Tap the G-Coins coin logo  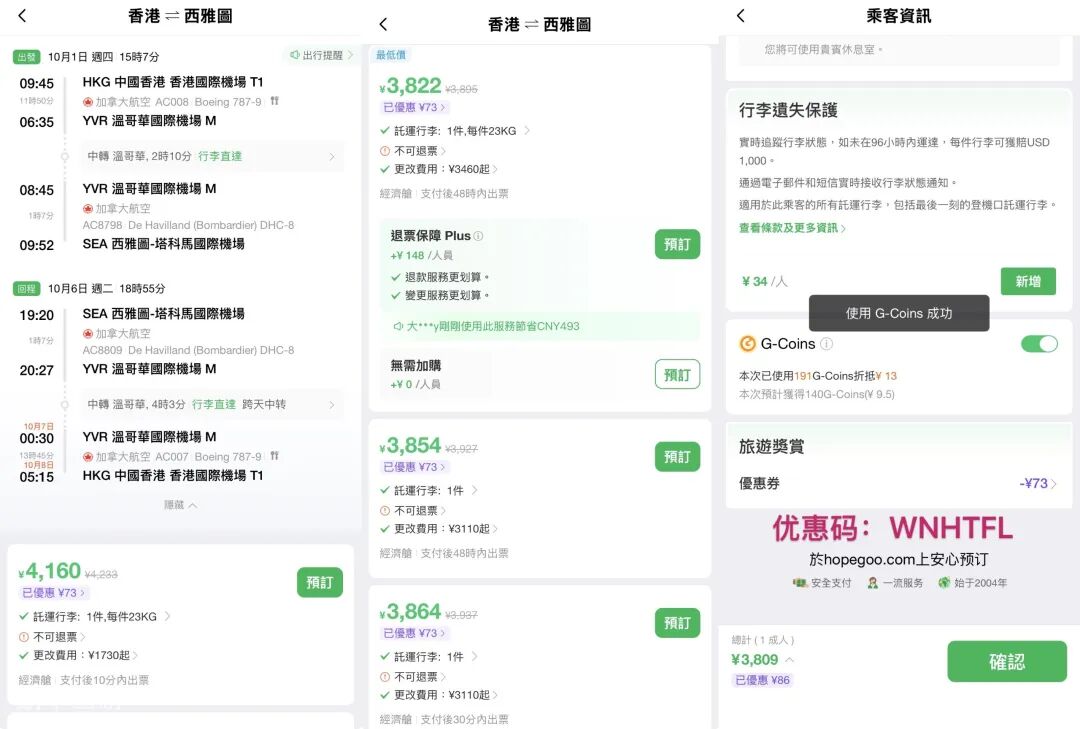(x=747, y=343)
